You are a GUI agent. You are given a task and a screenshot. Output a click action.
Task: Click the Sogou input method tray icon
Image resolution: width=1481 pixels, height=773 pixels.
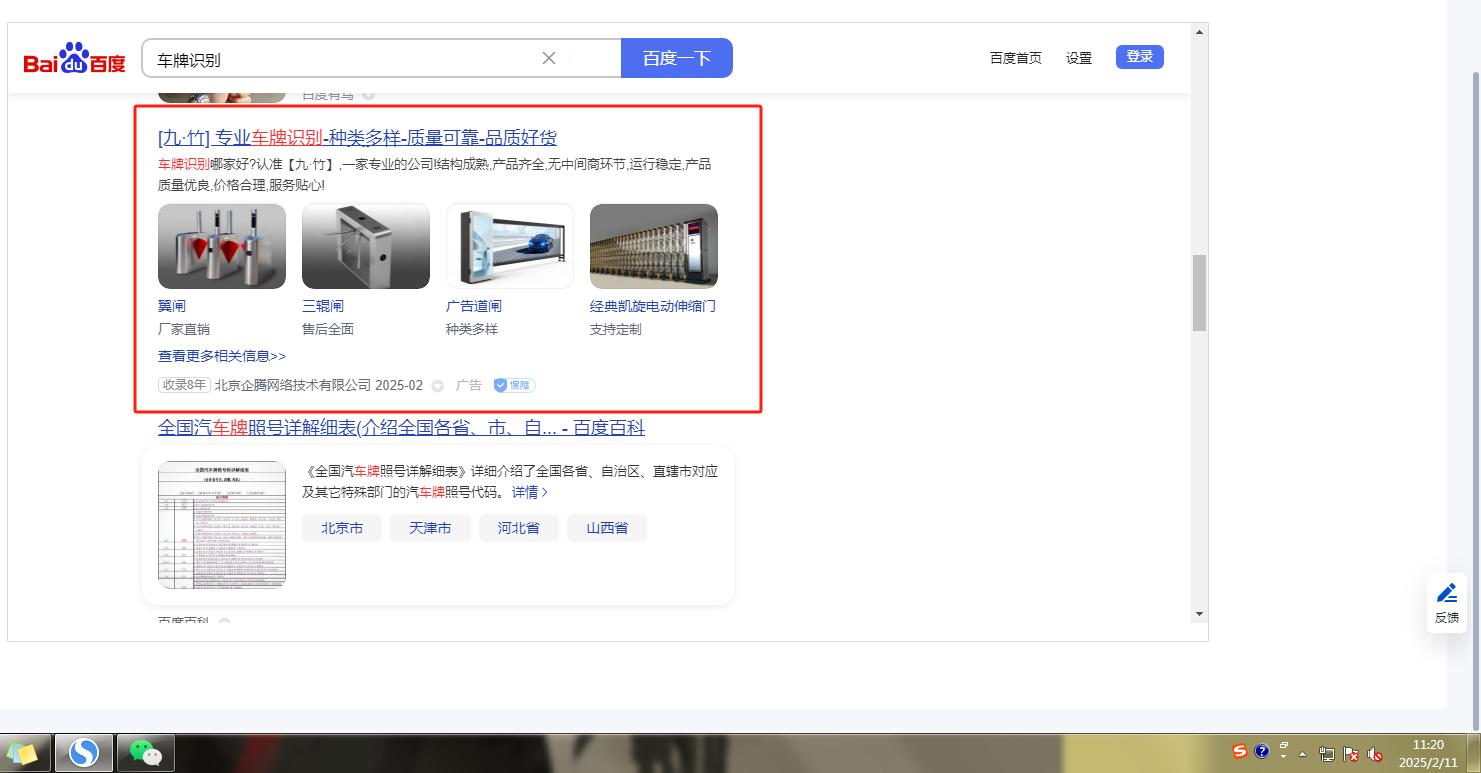pos(1240,752)
